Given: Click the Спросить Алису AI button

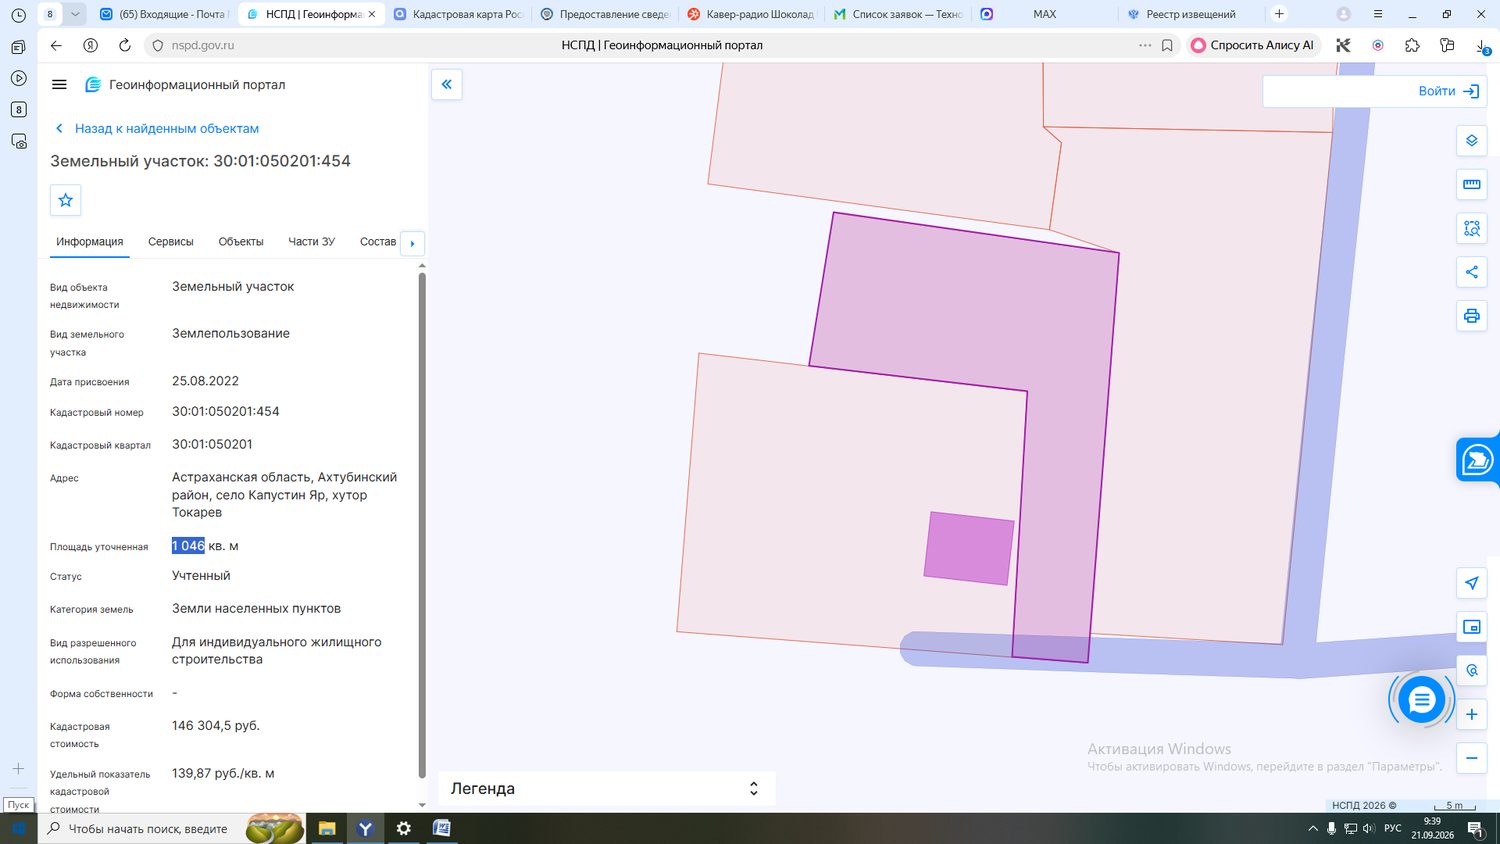Looking at the screenshot, I should [x=1253, y=45].
